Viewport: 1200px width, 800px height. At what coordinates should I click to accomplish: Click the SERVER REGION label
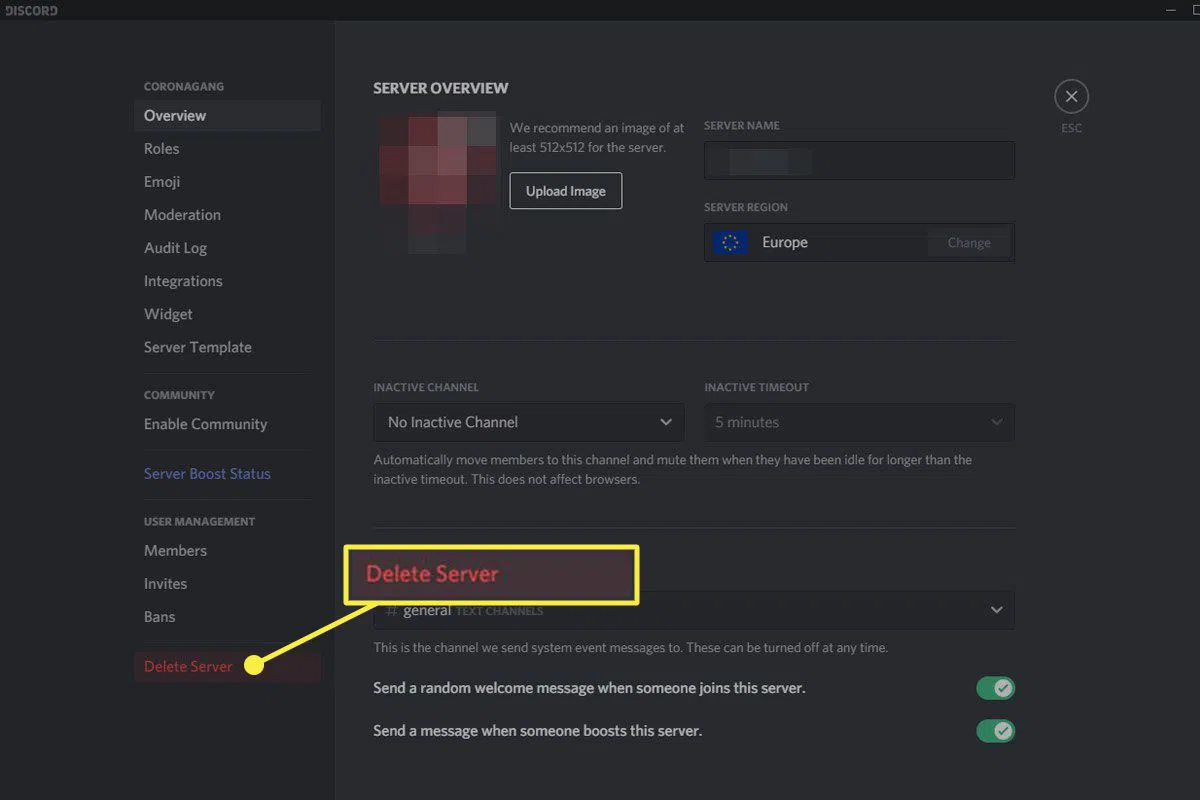point(746,207)
